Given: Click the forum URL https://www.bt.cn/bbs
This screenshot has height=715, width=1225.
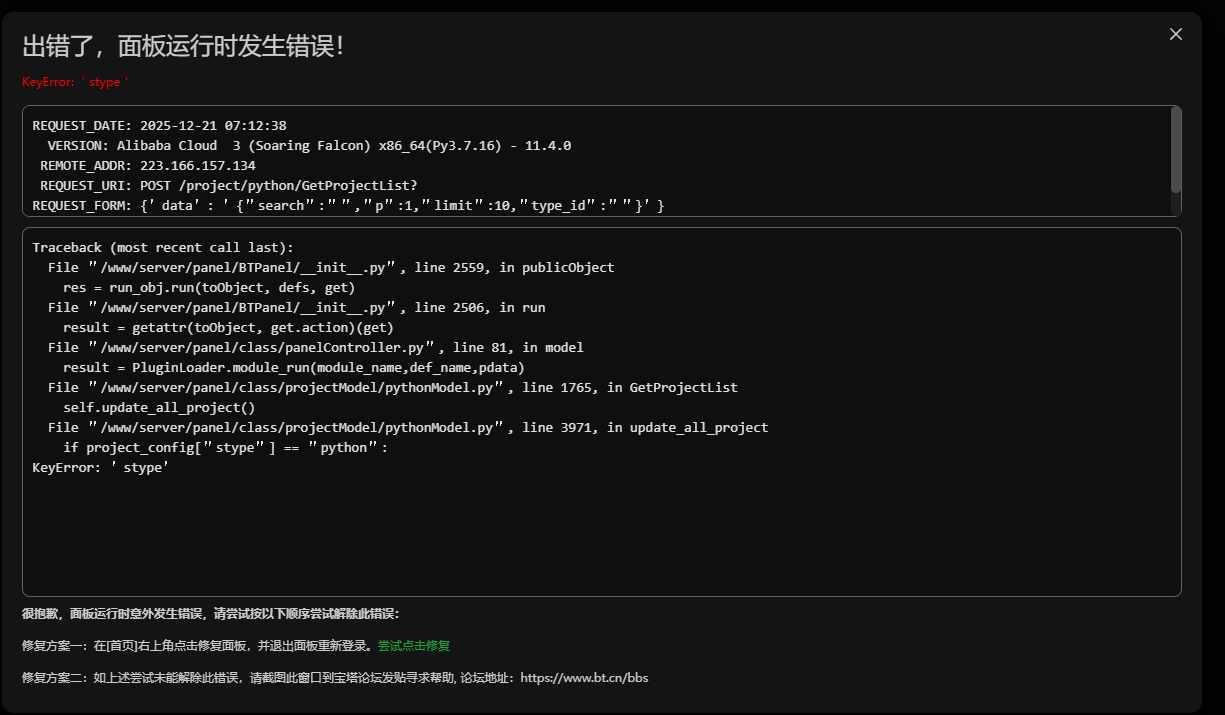Looking at the screenshot, I should click(584, 678).
